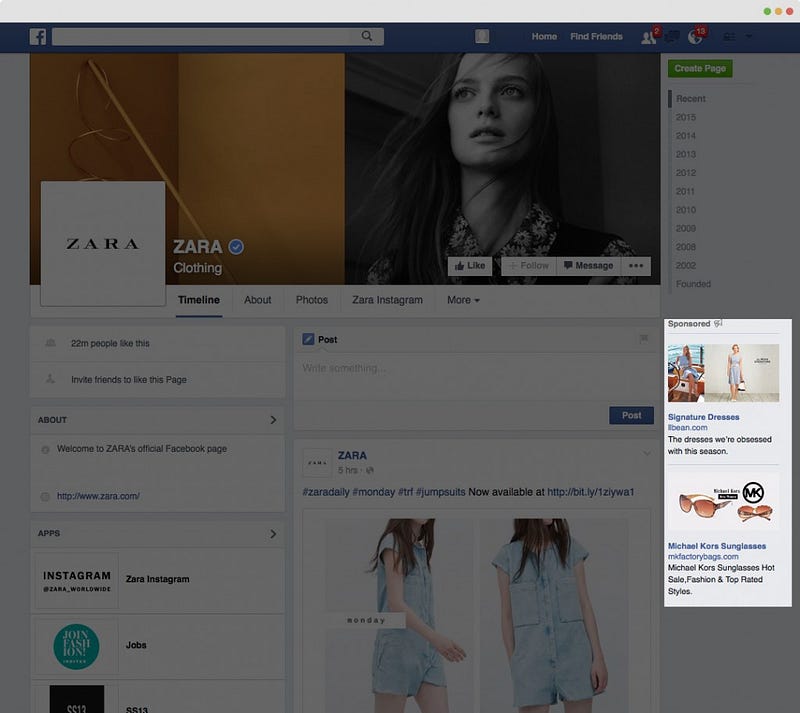
Task: Select the Timeline tab
Action: tap(199, 300)
